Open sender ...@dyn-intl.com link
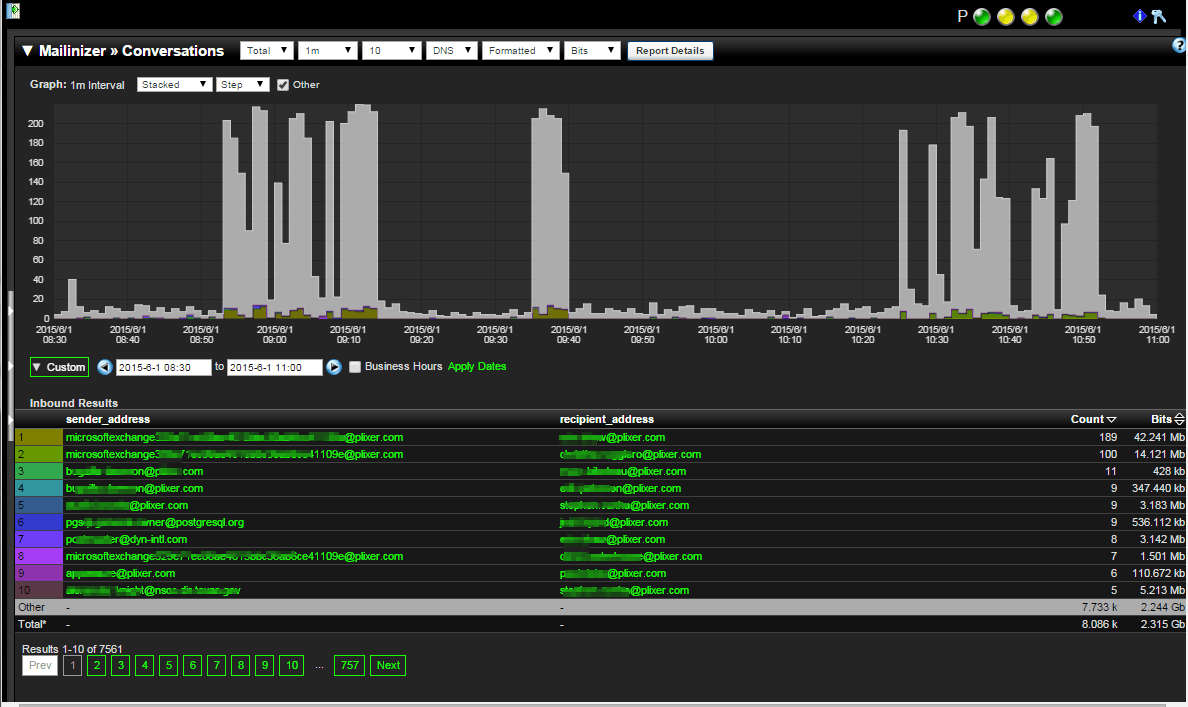1188x707 pixels. (x=127, y=540)
